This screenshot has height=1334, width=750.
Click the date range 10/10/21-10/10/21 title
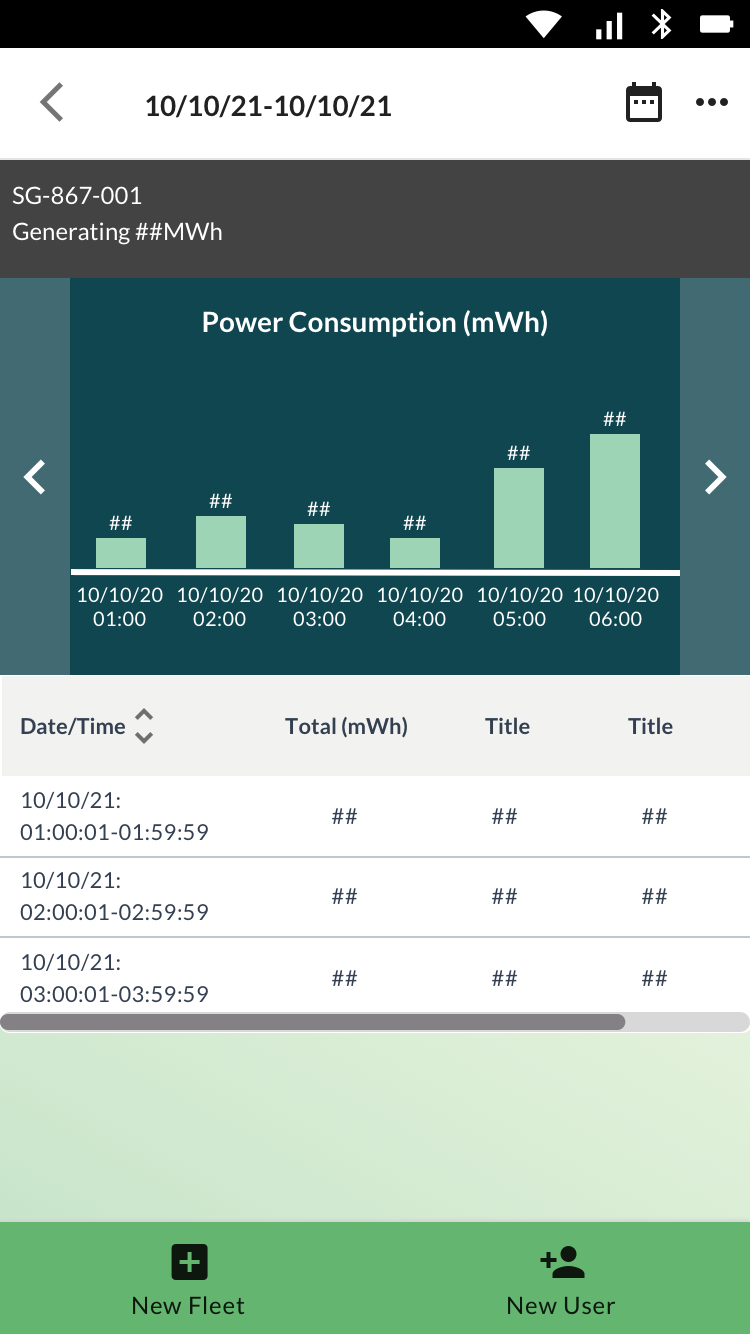pos(268,106)
